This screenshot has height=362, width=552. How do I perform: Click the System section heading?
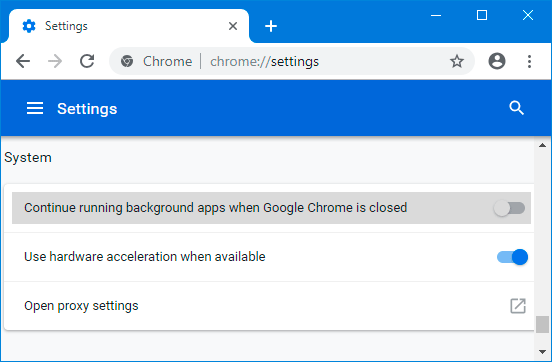[x=28, y=157]
